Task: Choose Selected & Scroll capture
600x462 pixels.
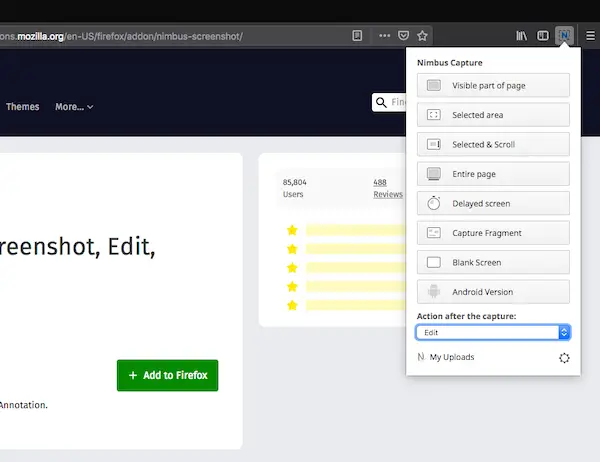Action: tap(493, 144)
